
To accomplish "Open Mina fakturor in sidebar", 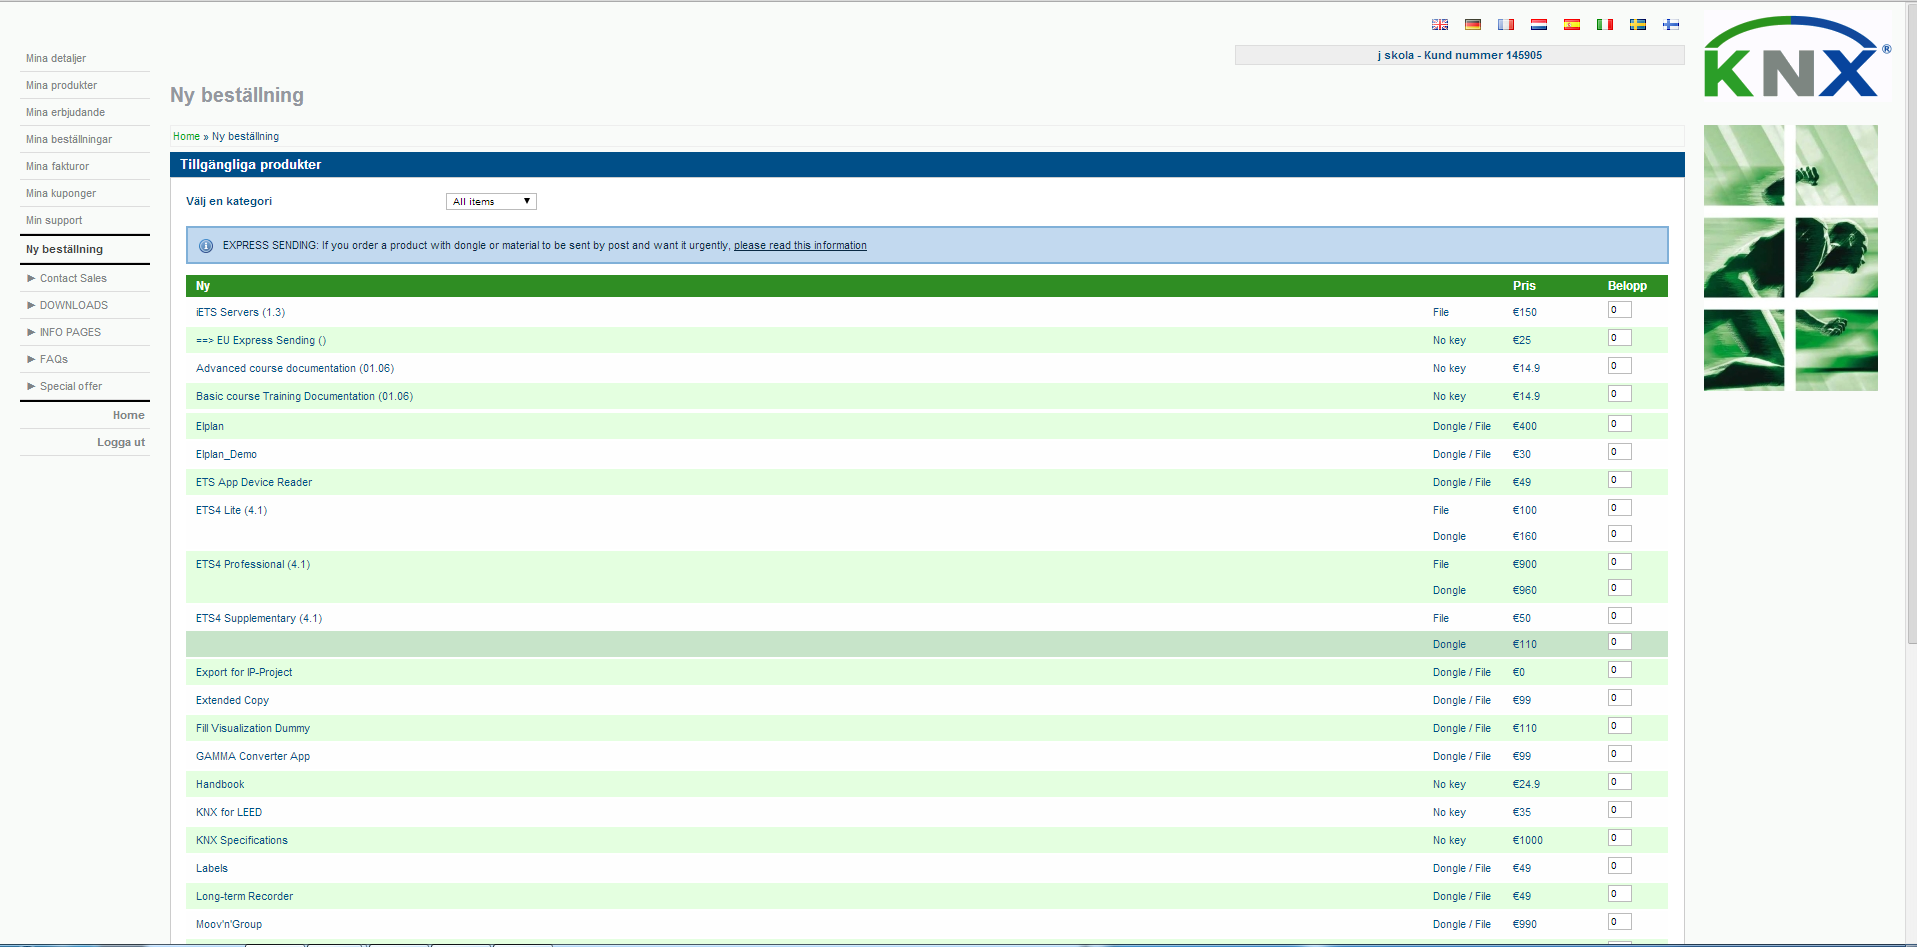I will coord(57,167).
